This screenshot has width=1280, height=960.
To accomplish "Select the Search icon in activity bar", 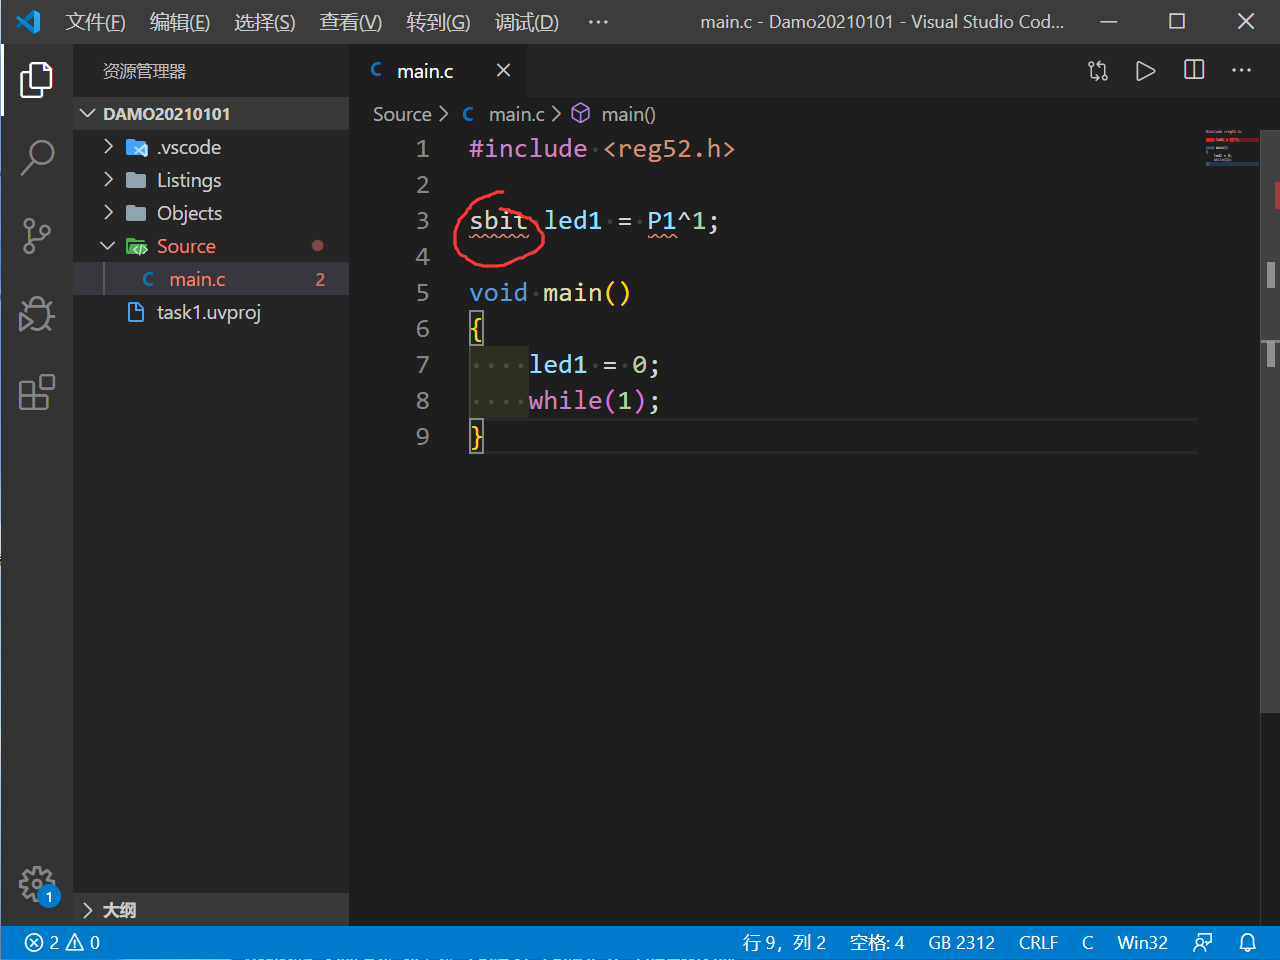I will click(x=36, y=157).
